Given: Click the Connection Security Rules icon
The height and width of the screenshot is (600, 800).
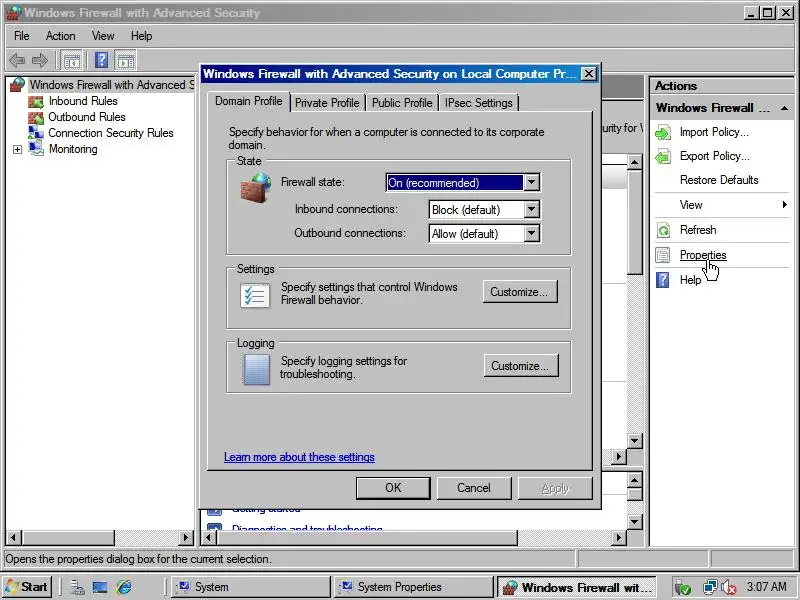Looking at the screenshot, I should (36, 133).
